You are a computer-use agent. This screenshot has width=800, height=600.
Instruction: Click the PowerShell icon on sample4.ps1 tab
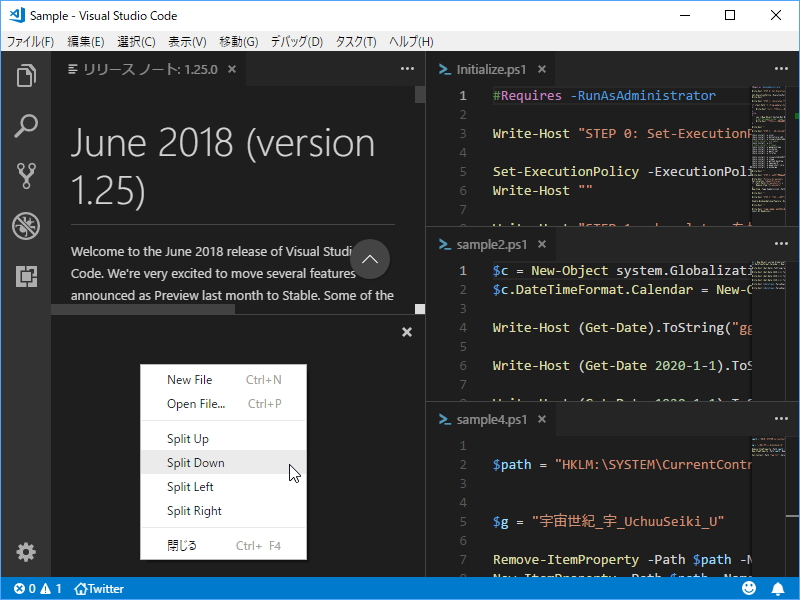pos(445,419)
